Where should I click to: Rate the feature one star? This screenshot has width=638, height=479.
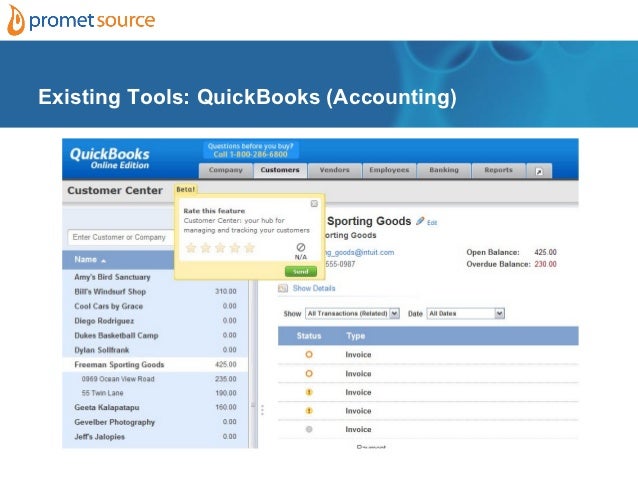[191, 248]
